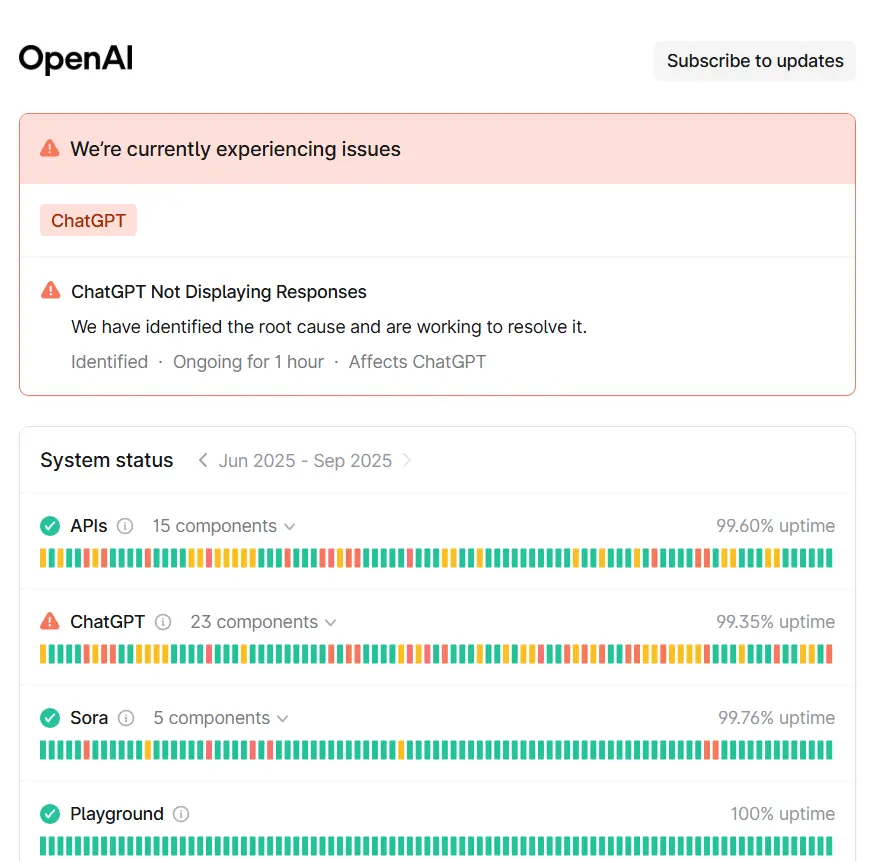Open the ChatGPT Not Displaying Responses incident
873x861 pixels.
(x=219, y=292)
